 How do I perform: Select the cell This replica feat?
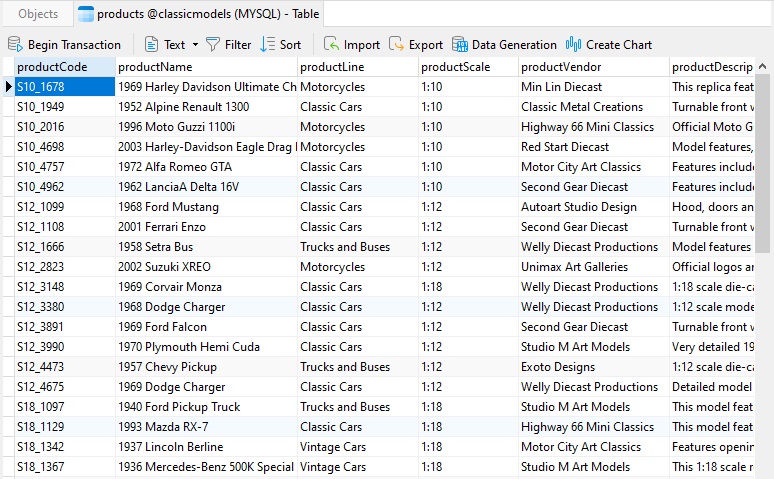(712, 87)
